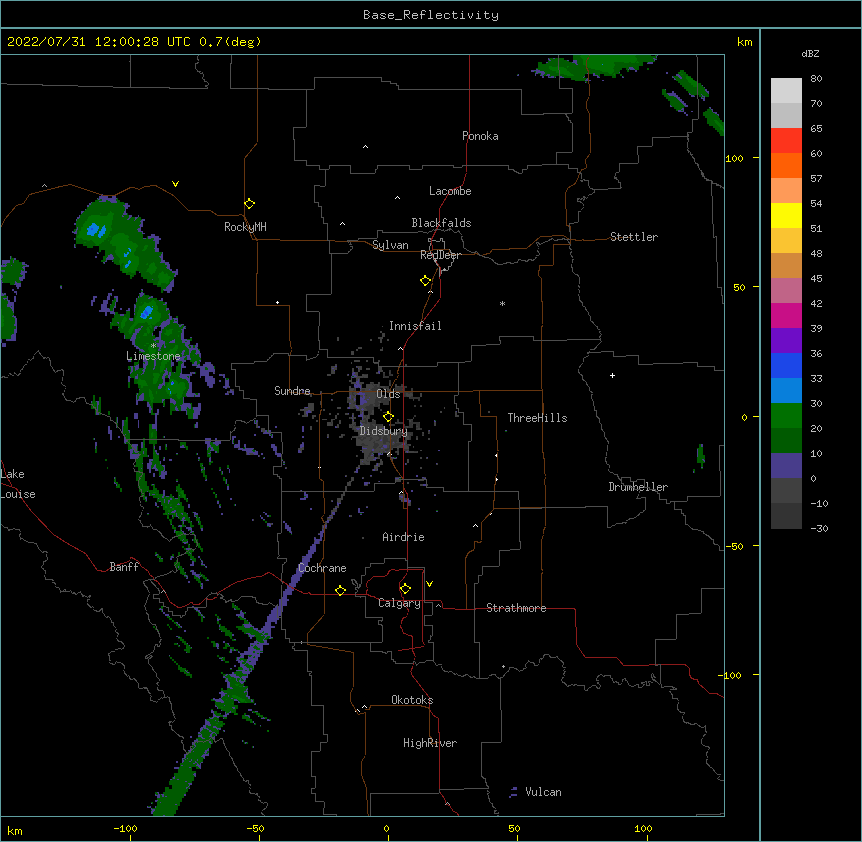Select the ThreeHills label
Viewport: 862px width, 842px height.
pos(537,418)
